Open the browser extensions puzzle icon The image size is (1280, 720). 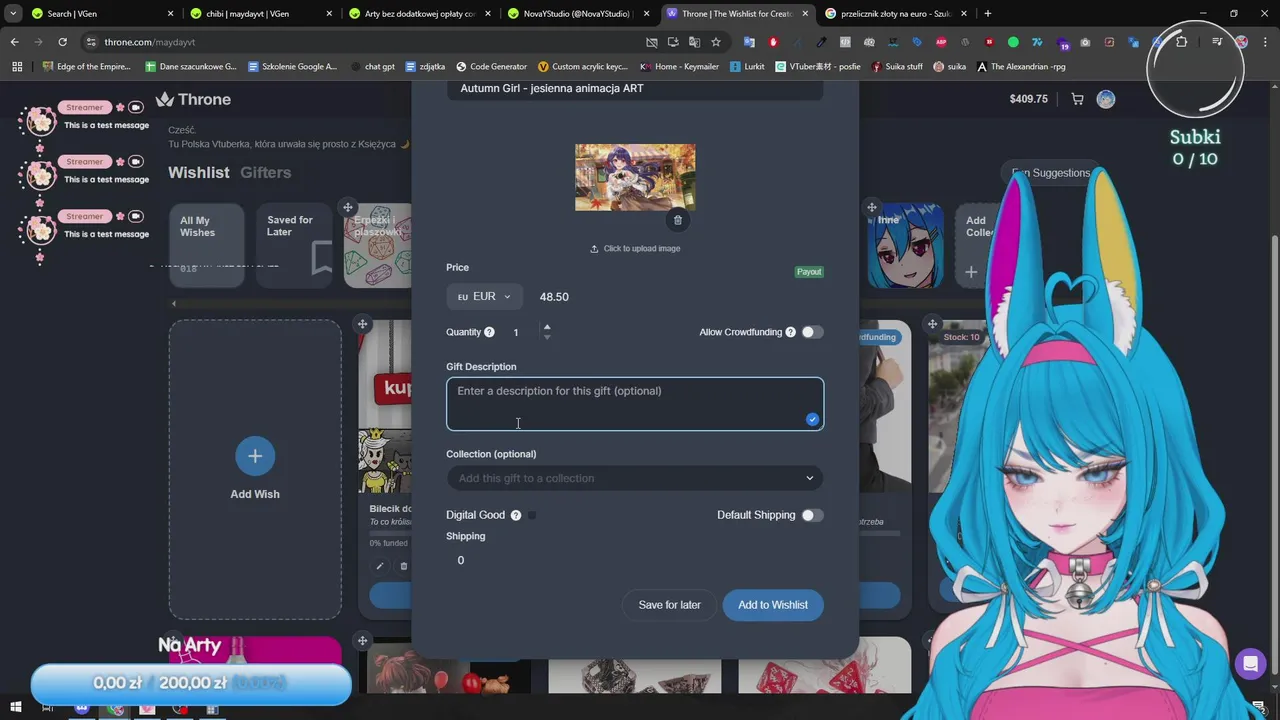(x=1182, y=42)
